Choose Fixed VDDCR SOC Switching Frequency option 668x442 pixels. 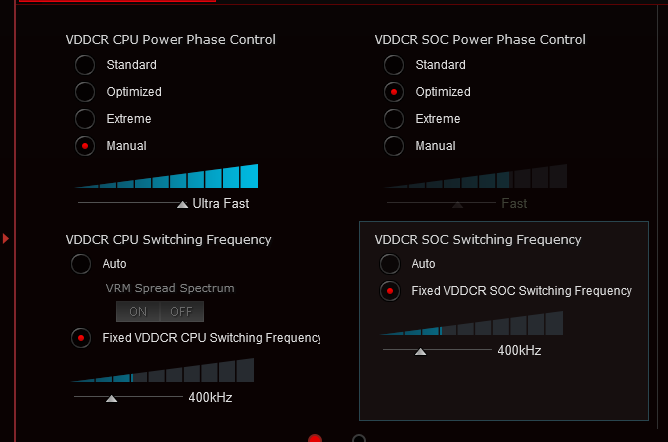pyautogui.click(x=390, y=291)
